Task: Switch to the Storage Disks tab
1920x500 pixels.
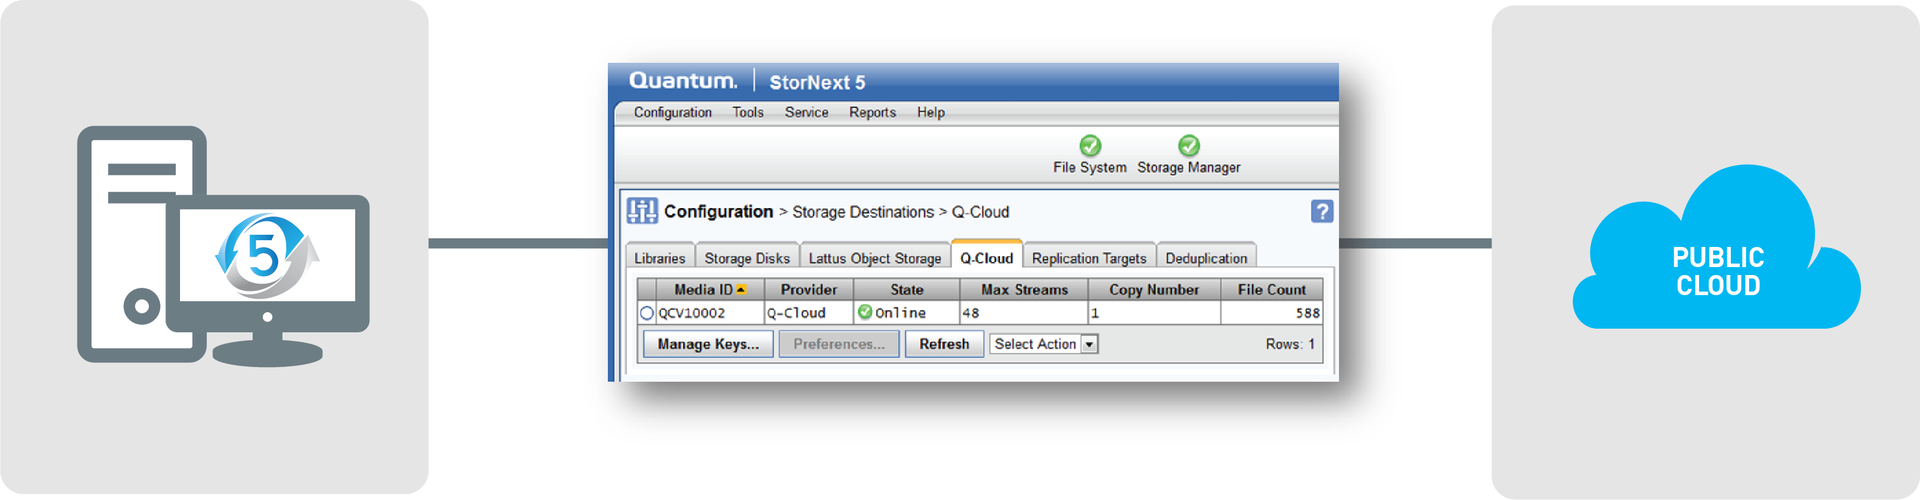Action: 747,257
